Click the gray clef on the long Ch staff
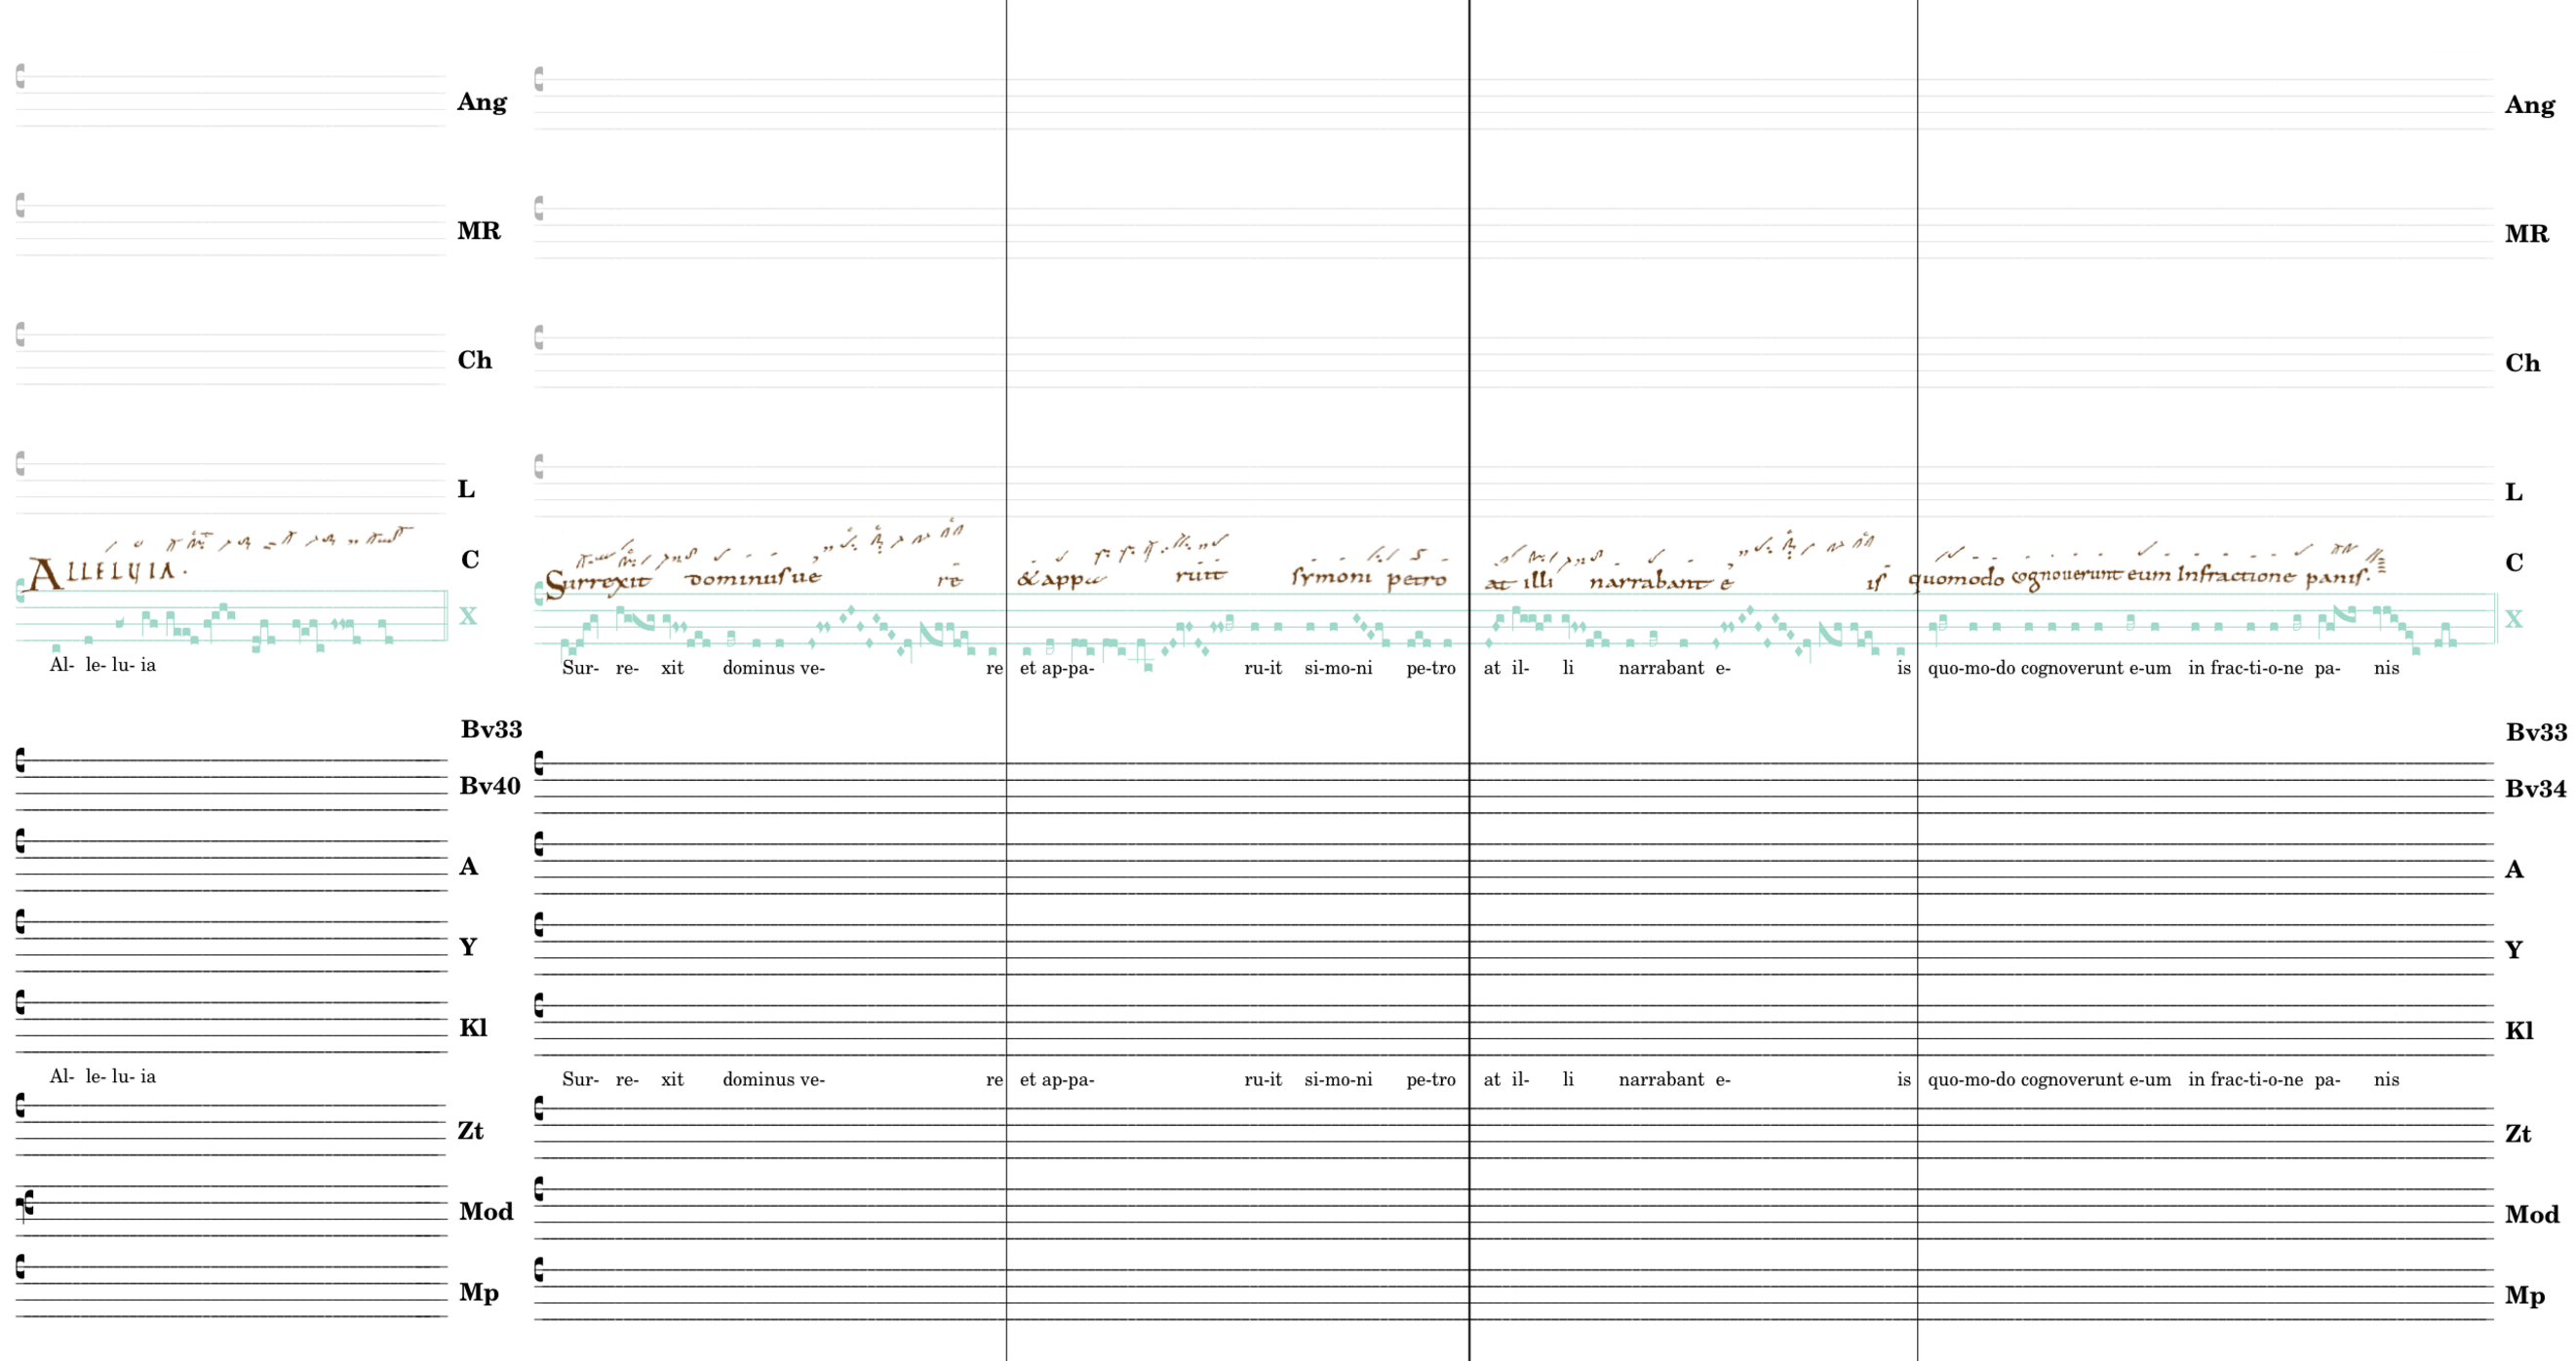The image size is (2576, 1361). [x=540, y=337]
